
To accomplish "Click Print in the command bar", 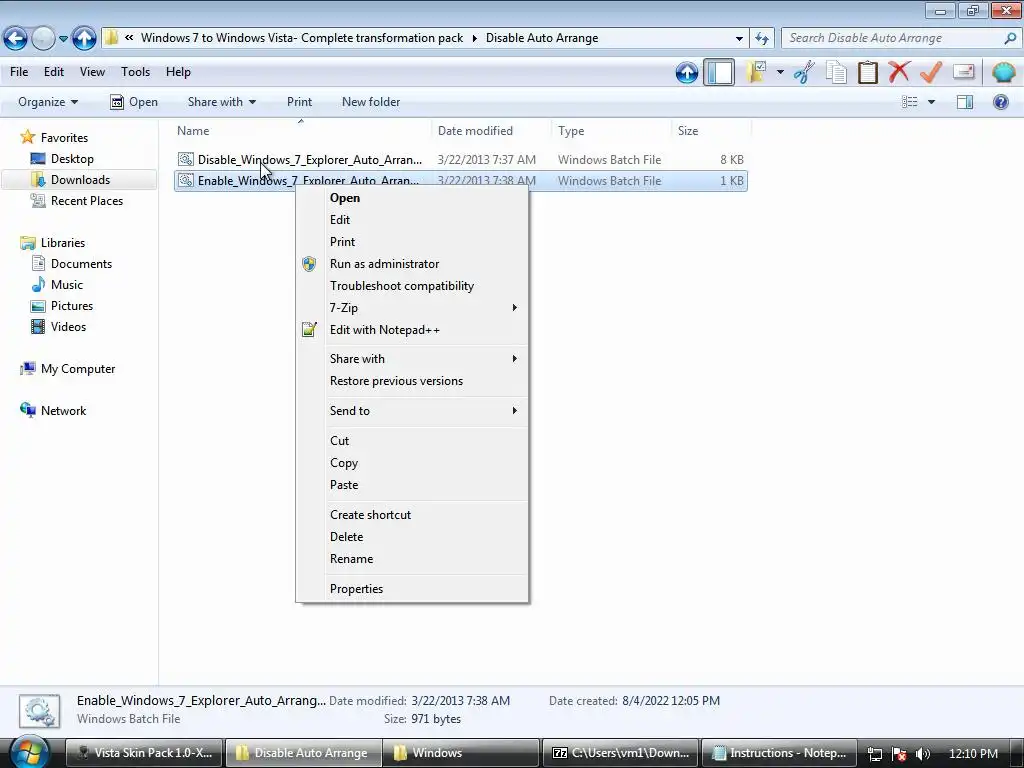I will 299,102.
